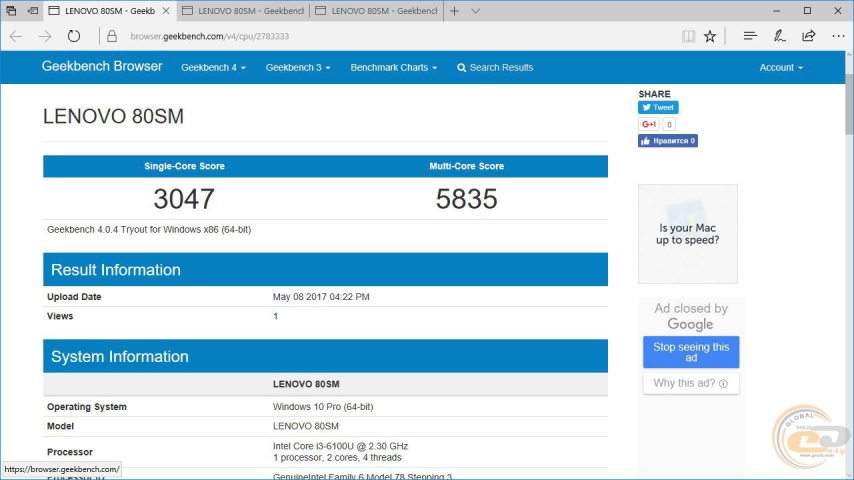The height and width of the screenshot is (480, 854).
Task: Open Reading view book icon
Action: point(688,37)
